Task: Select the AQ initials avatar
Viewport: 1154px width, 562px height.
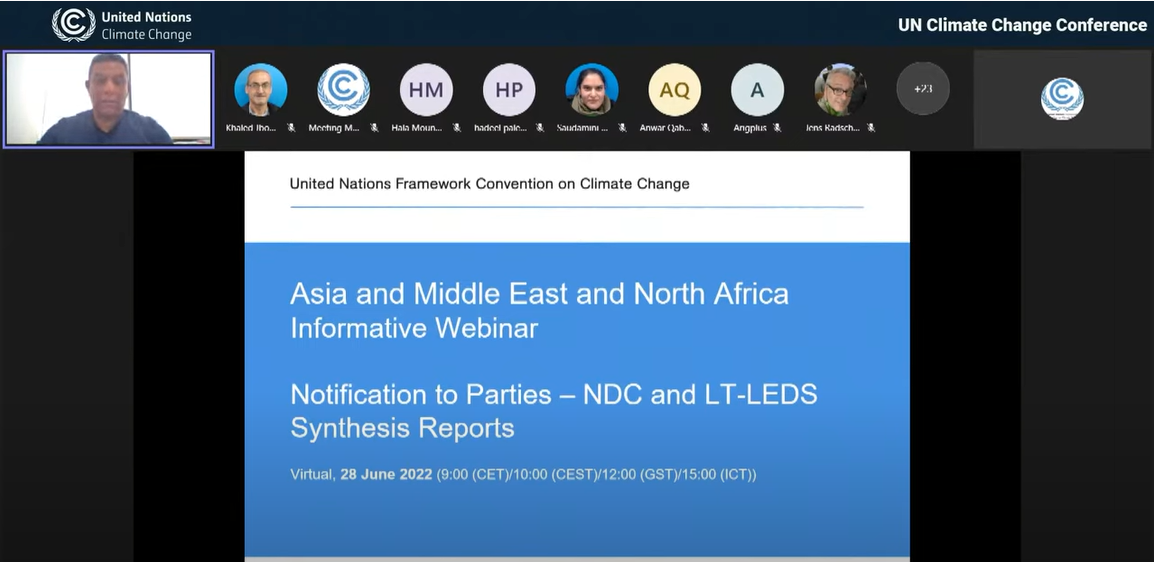Action: point(675,90)
